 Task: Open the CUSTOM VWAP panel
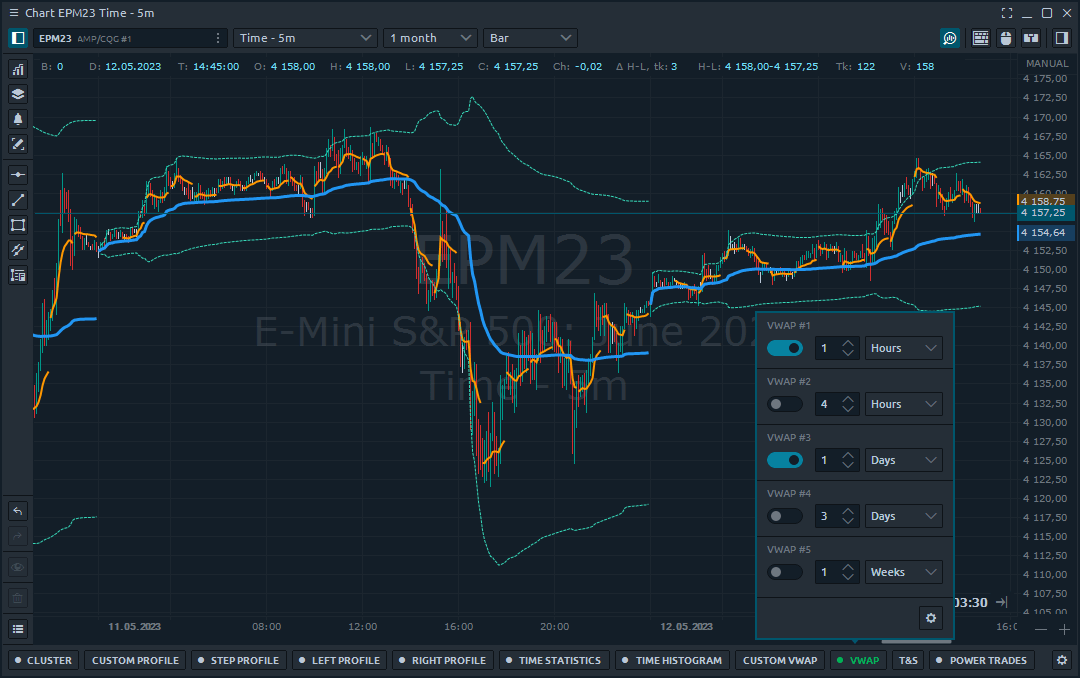coord(780,660)
